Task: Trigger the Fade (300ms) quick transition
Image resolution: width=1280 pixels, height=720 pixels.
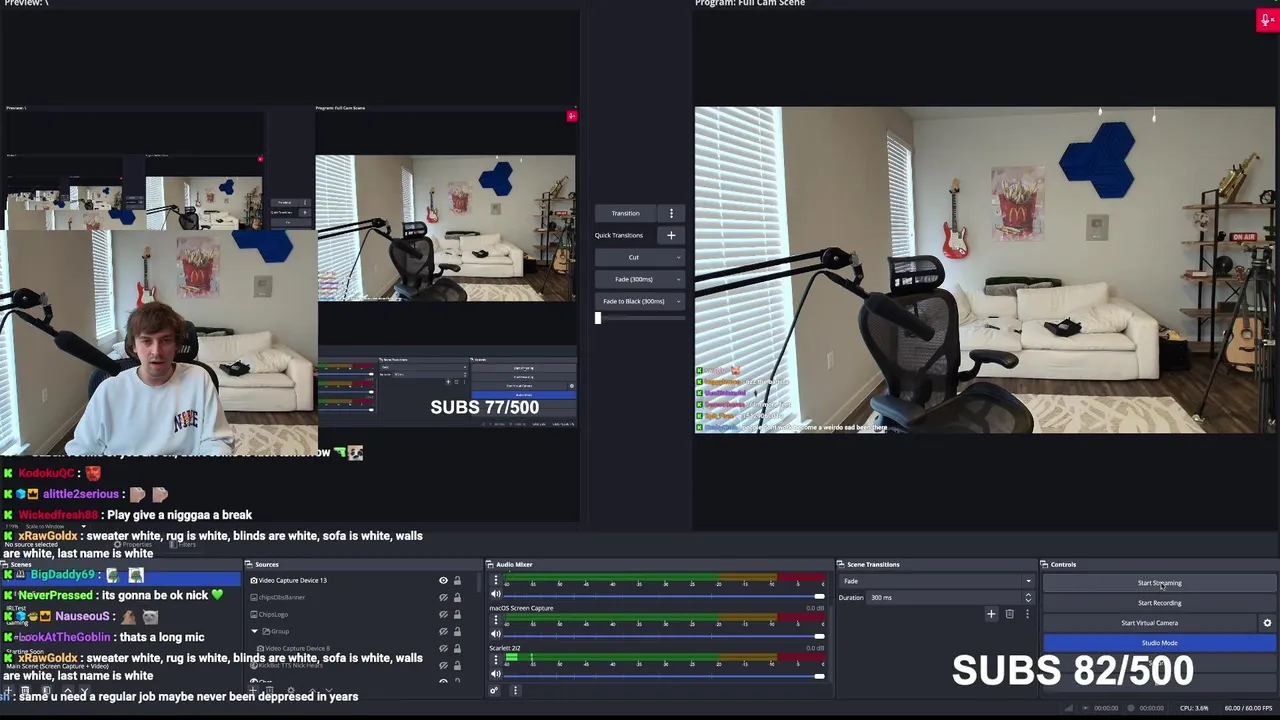Action: point(634,279)
